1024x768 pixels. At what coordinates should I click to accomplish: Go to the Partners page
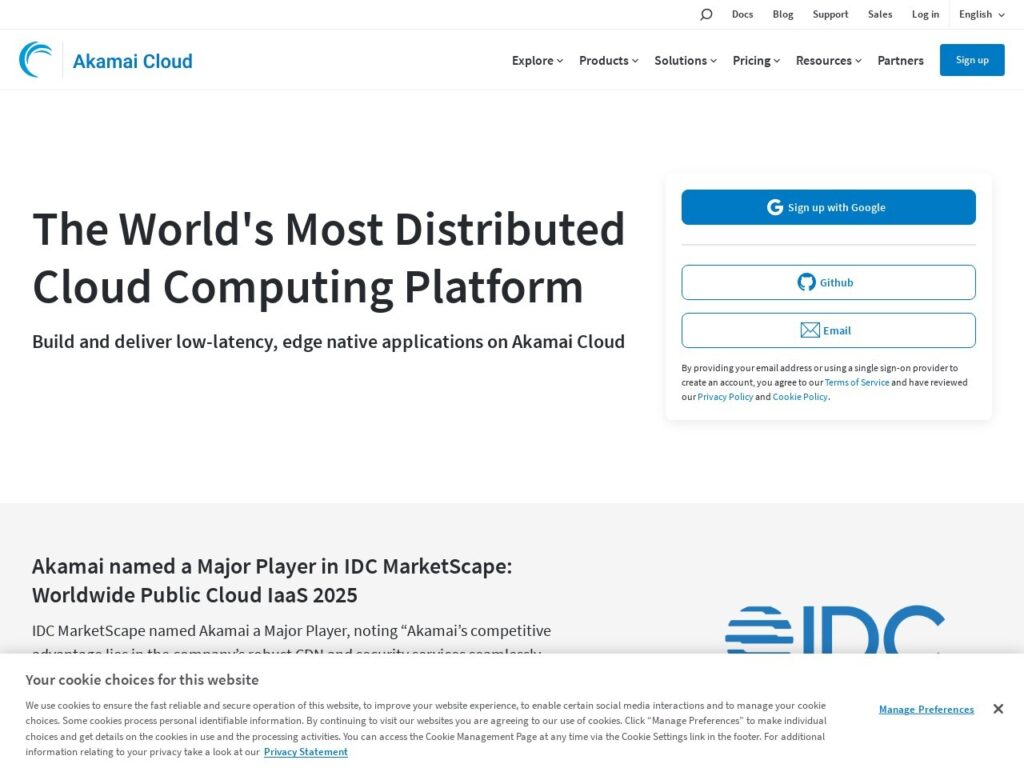tap(900, 61)
